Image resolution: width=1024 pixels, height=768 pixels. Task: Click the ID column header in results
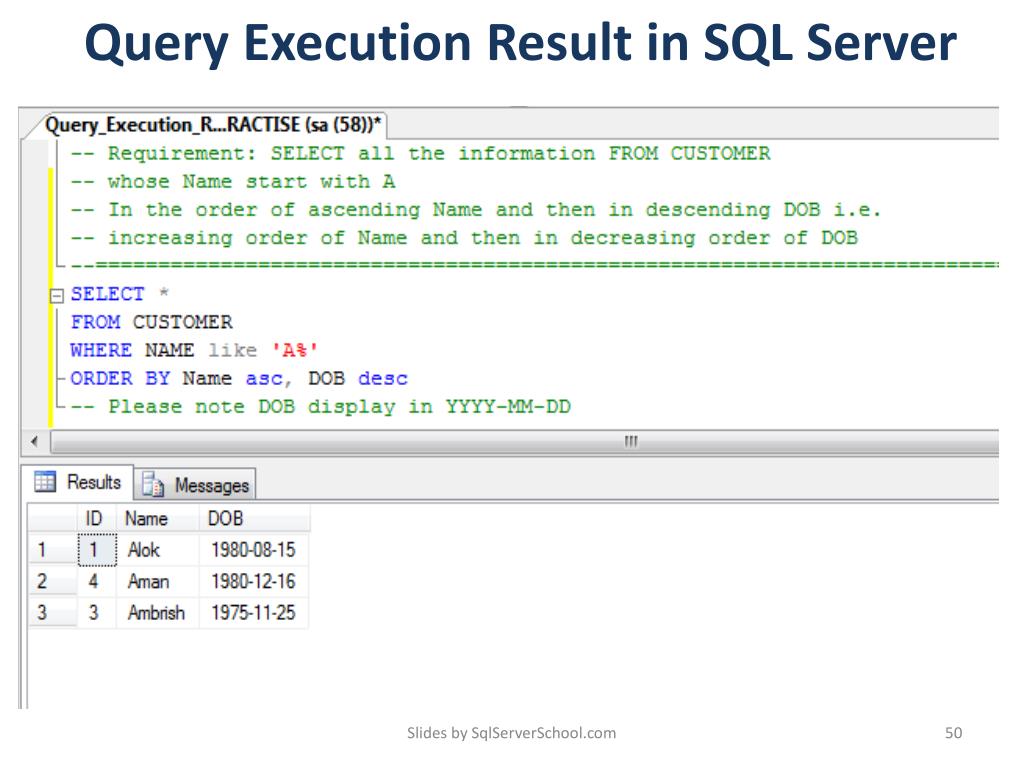(x=97, y=519)
